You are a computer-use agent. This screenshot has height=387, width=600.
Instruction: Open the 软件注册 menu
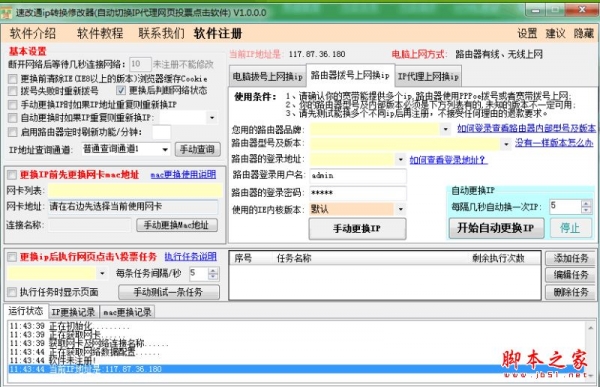pyautogui.click(x=218, y=34)
